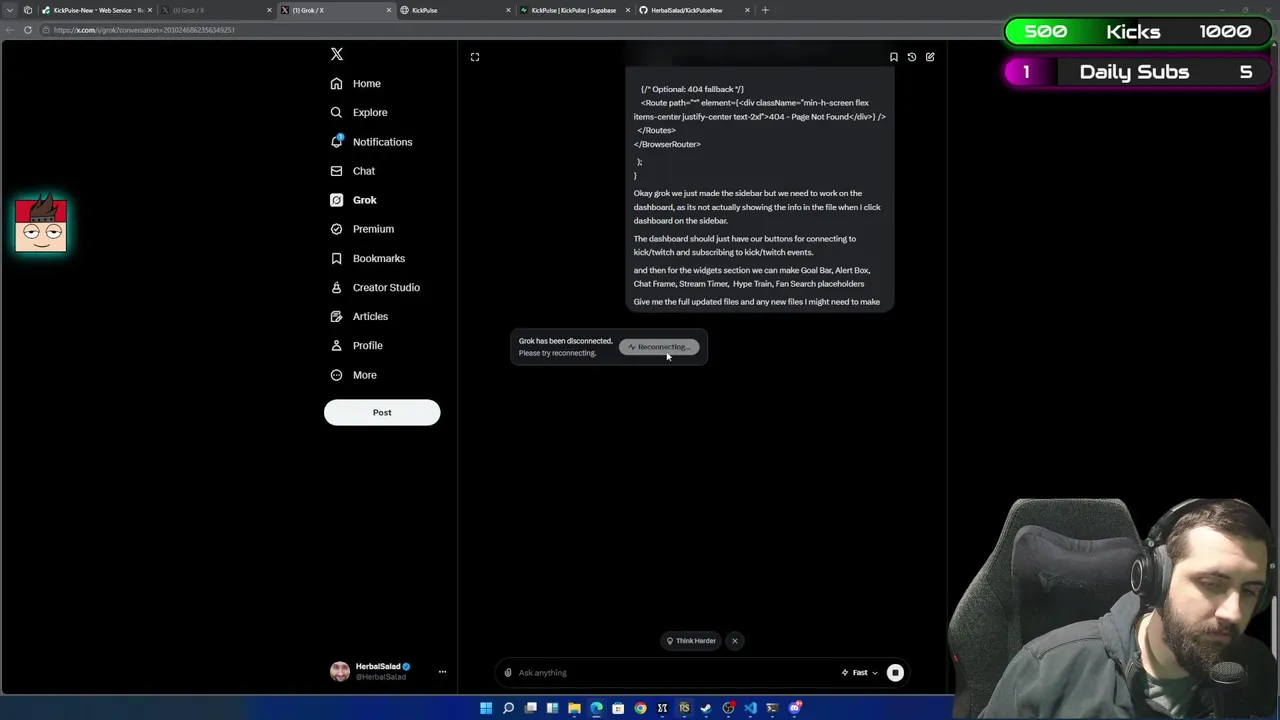Click the Creator Studio sidebar icon
Image resolution: width=1280 pixels, height=720 pixels.
pos(336,287)
